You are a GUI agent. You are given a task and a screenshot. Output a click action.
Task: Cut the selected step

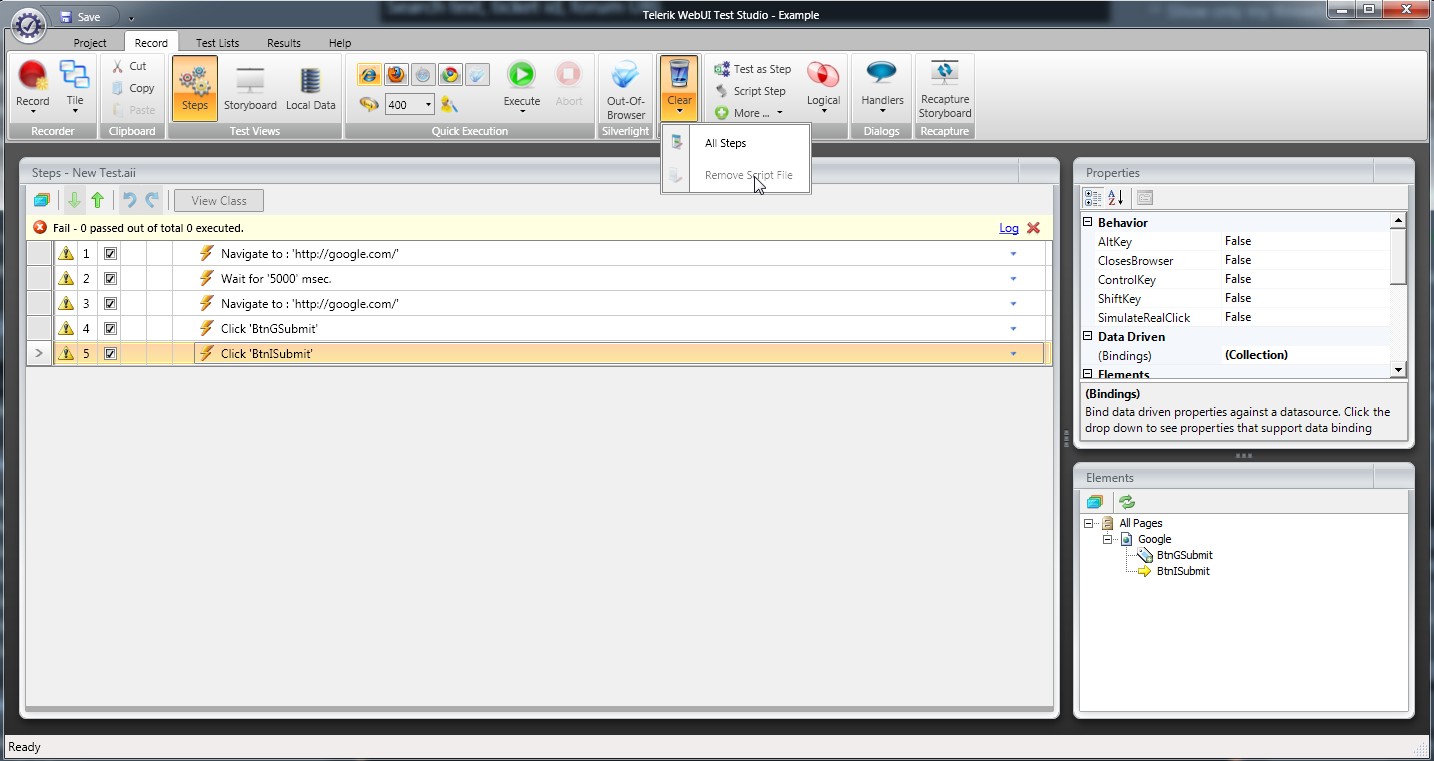point(129,66)
